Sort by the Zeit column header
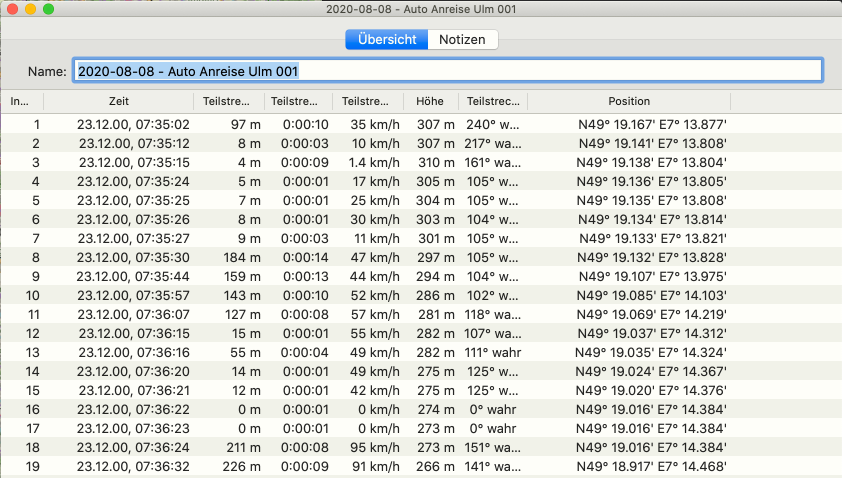This screenshot has height=478, width=842. coord(118,101)
